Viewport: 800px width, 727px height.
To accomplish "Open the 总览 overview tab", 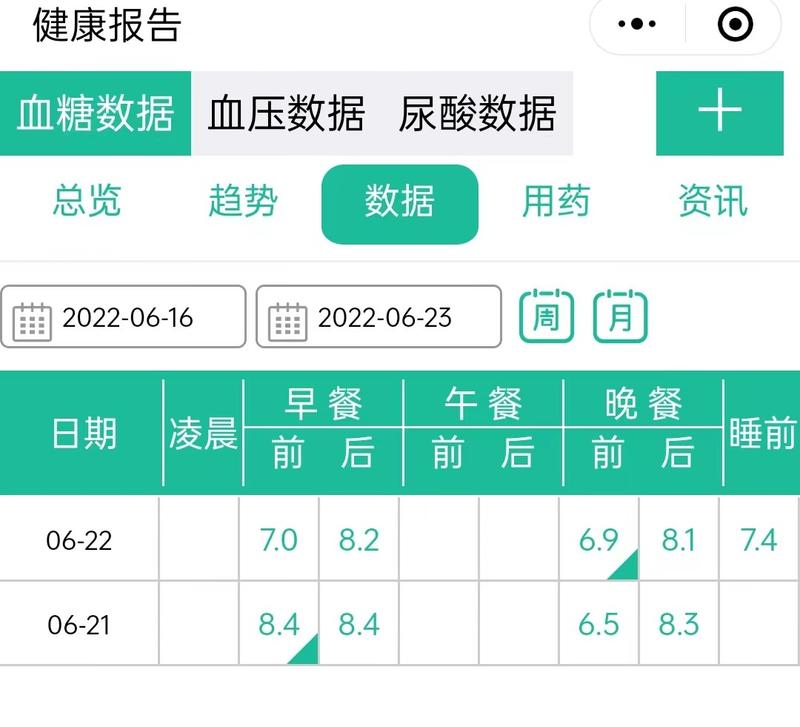I will click(x=87, y=201).
